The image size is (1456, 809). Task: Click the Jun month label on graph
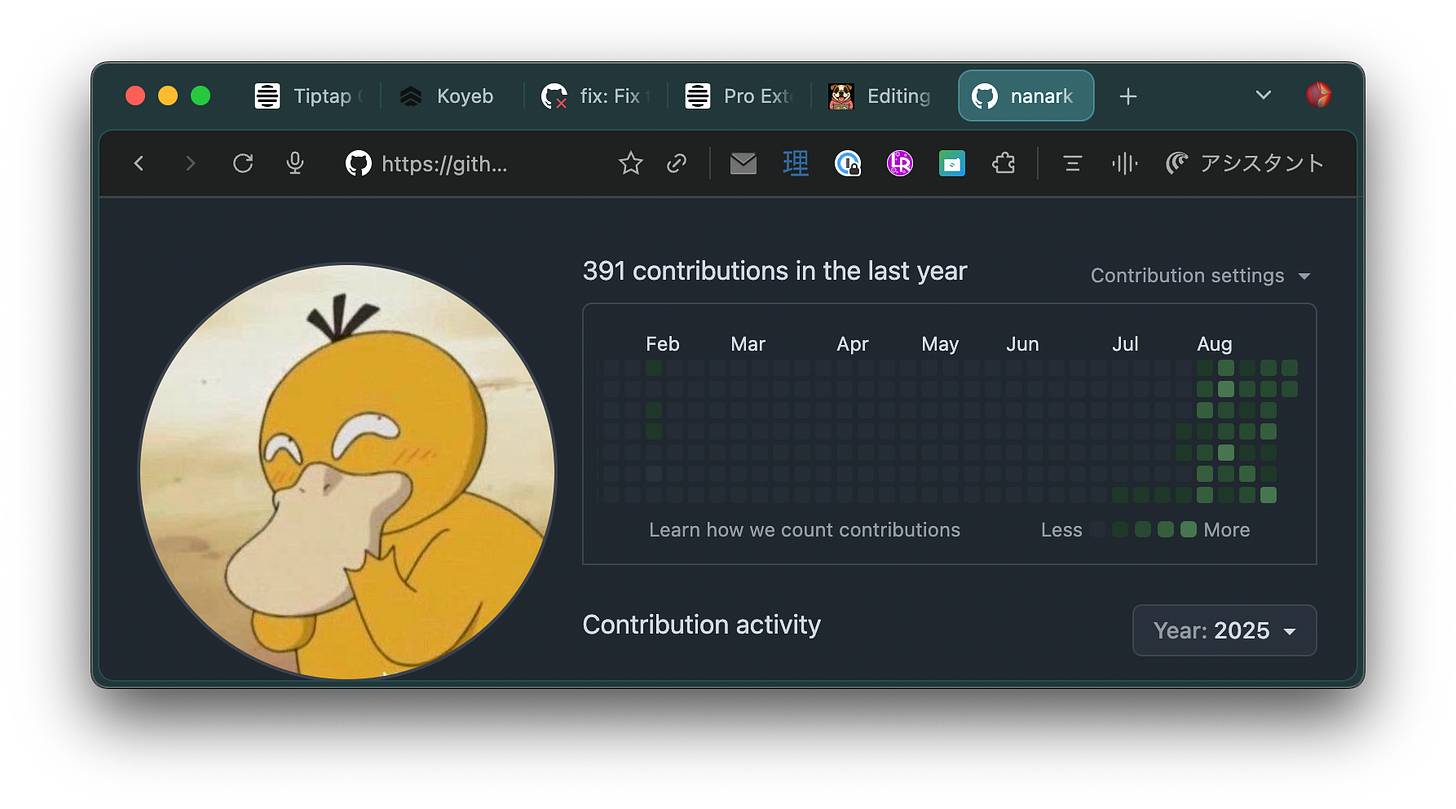[x=1022, y=344]
